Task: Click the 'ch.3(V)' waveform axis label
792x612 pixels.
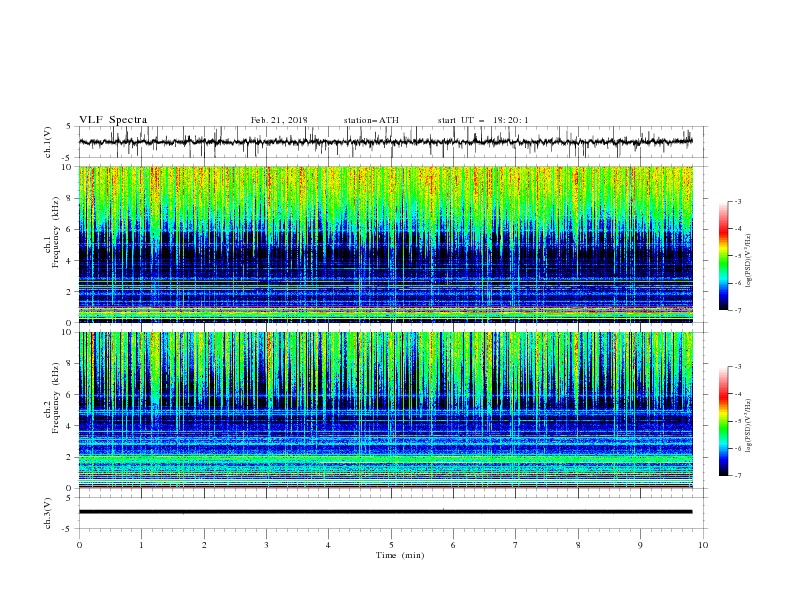Action: coord(48,513)
